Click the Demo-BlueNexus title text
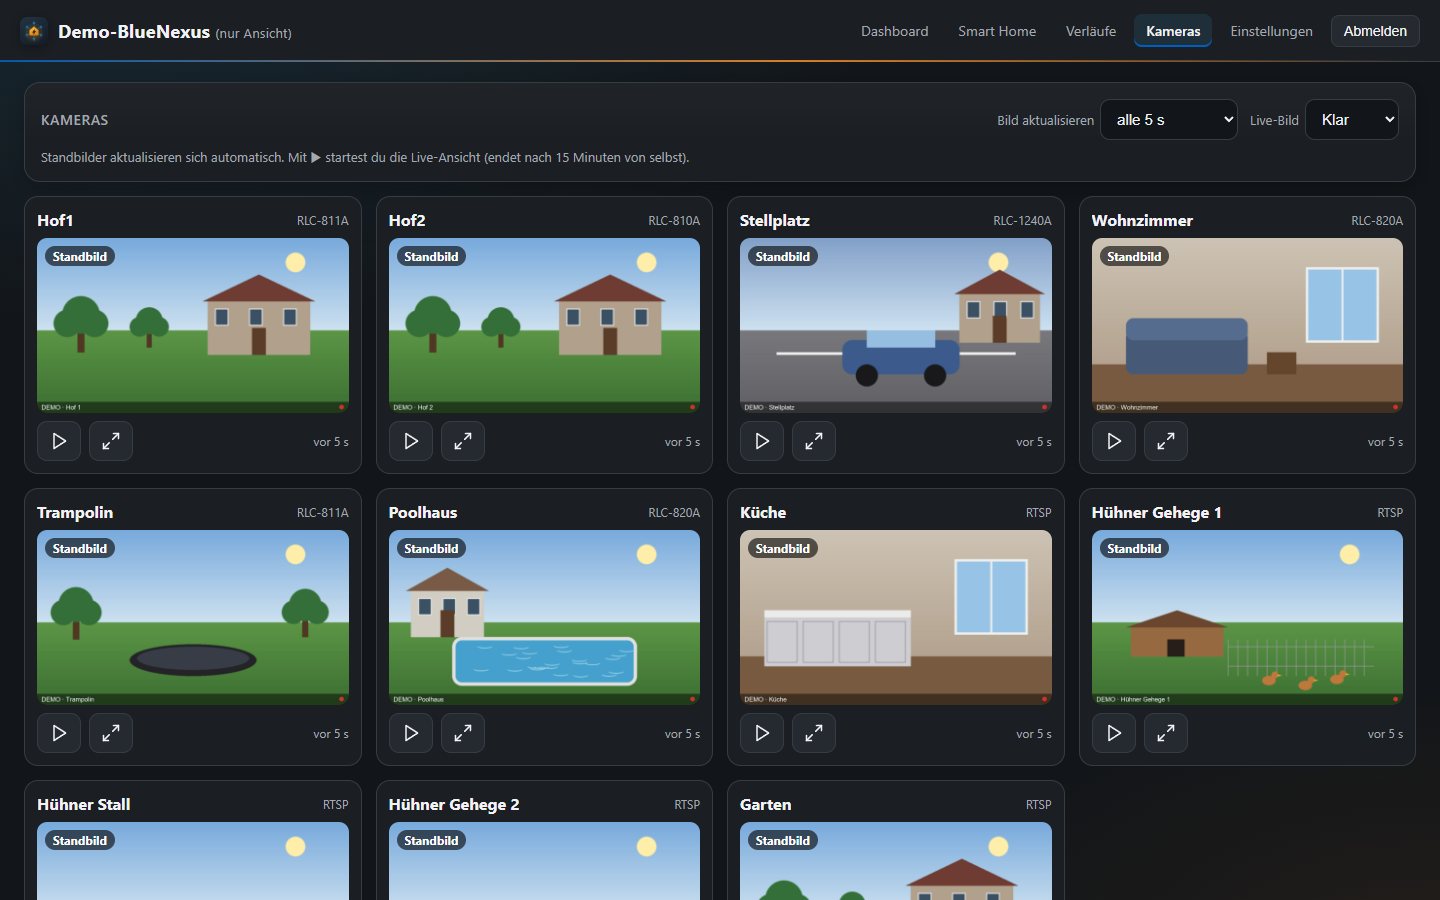Viewport: 1440px width, 900px height. tap(134, 31)
